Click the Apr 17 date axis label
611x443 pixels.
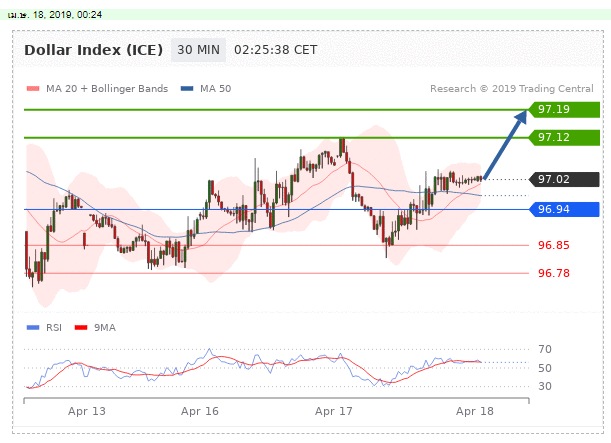[334, 411]
